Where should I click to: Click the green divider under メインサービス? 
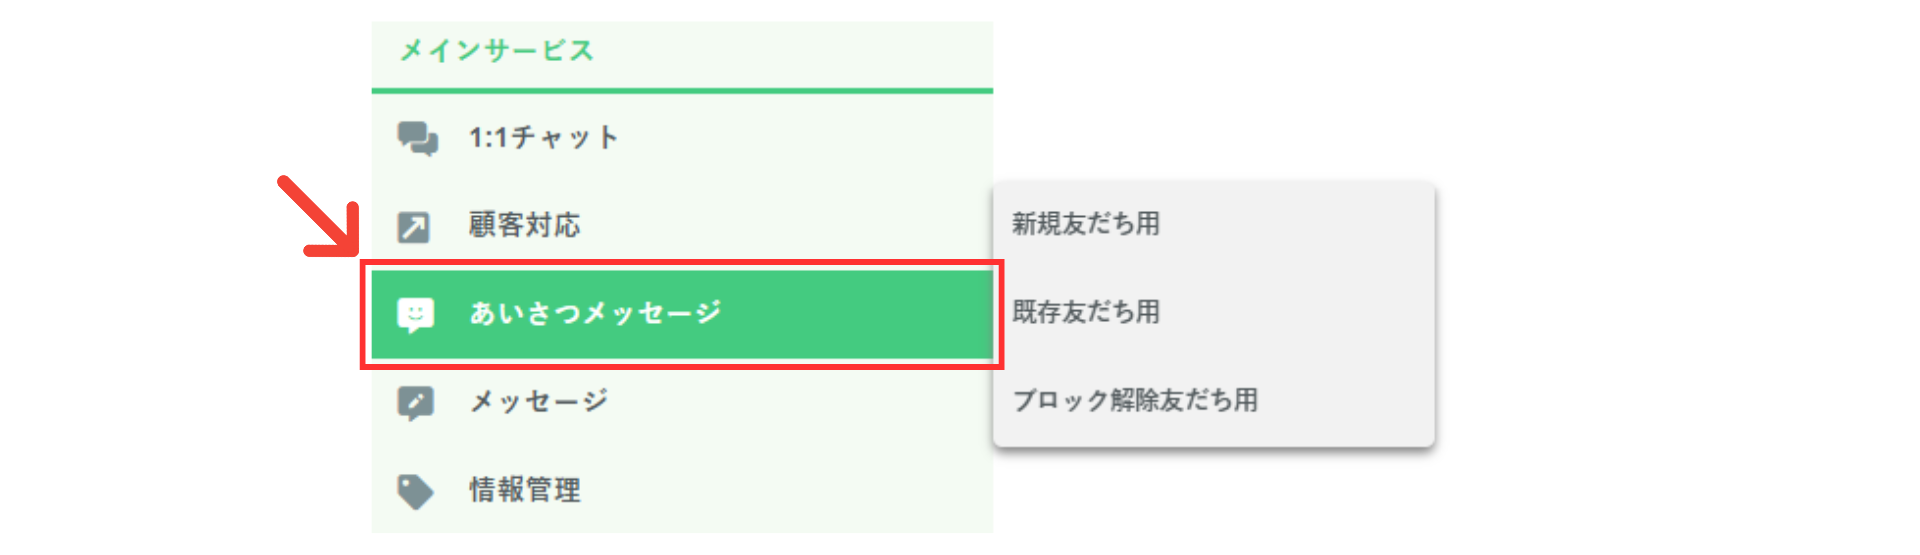click(x=682, y=91)
